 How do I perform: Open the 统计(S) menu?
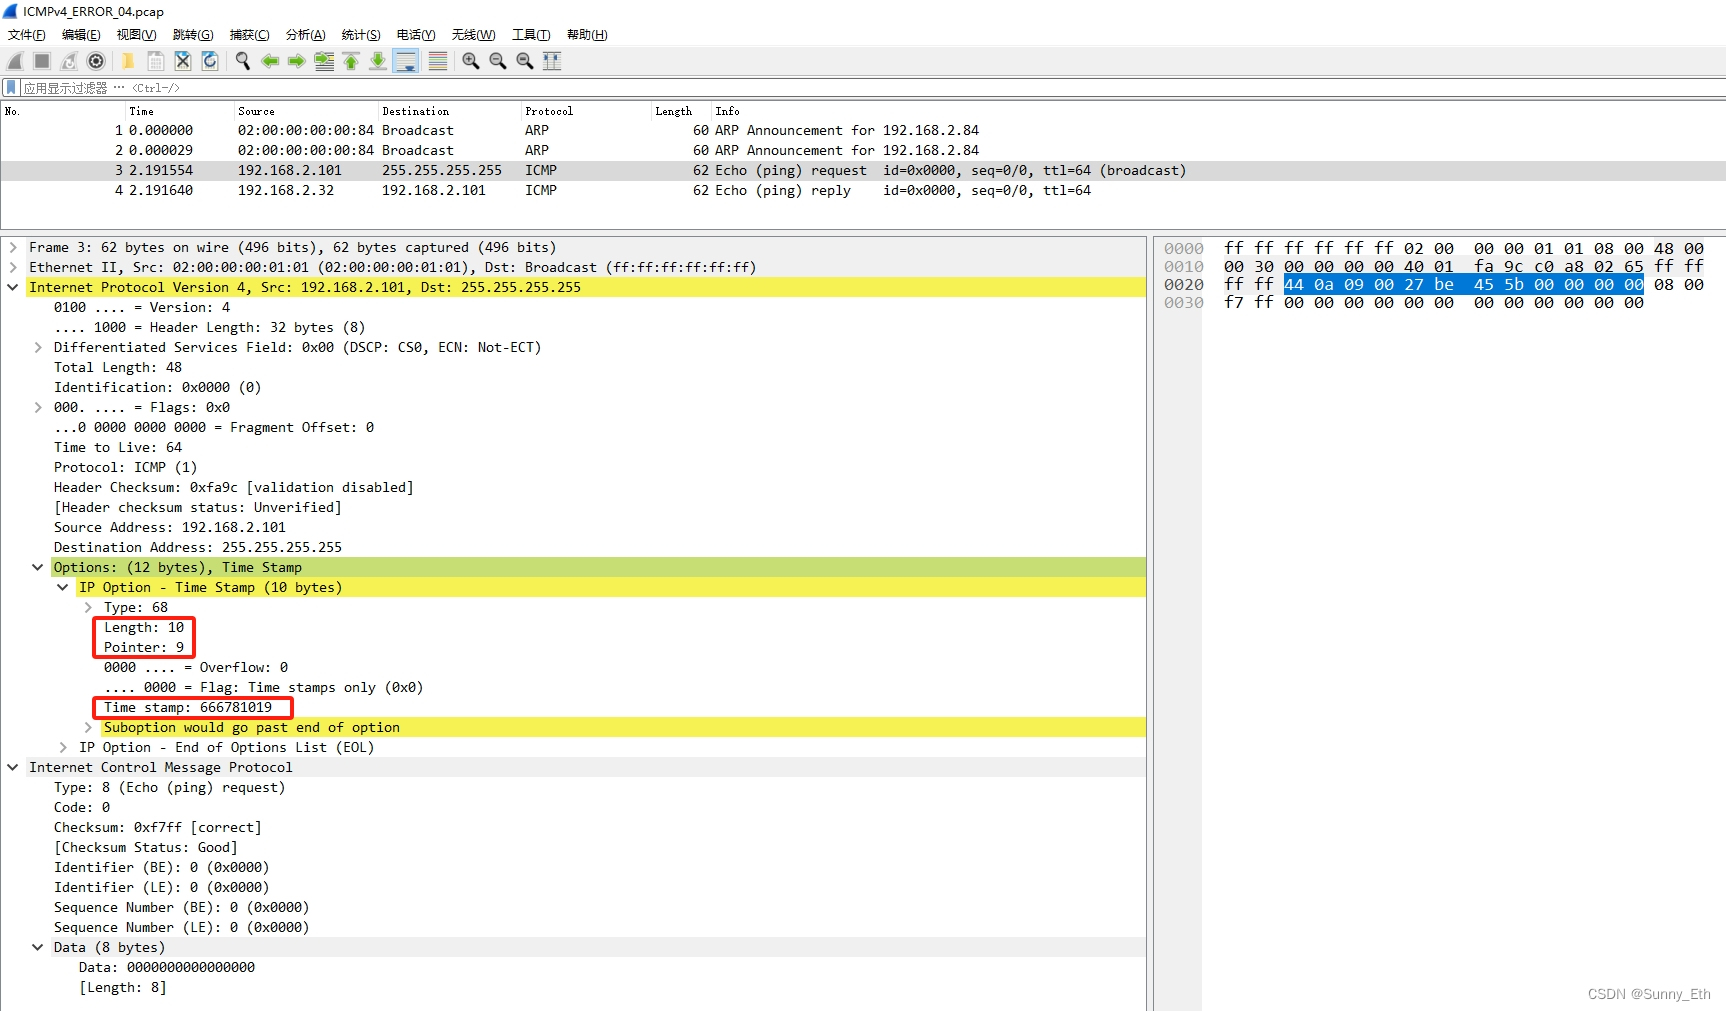coord(360,34)
